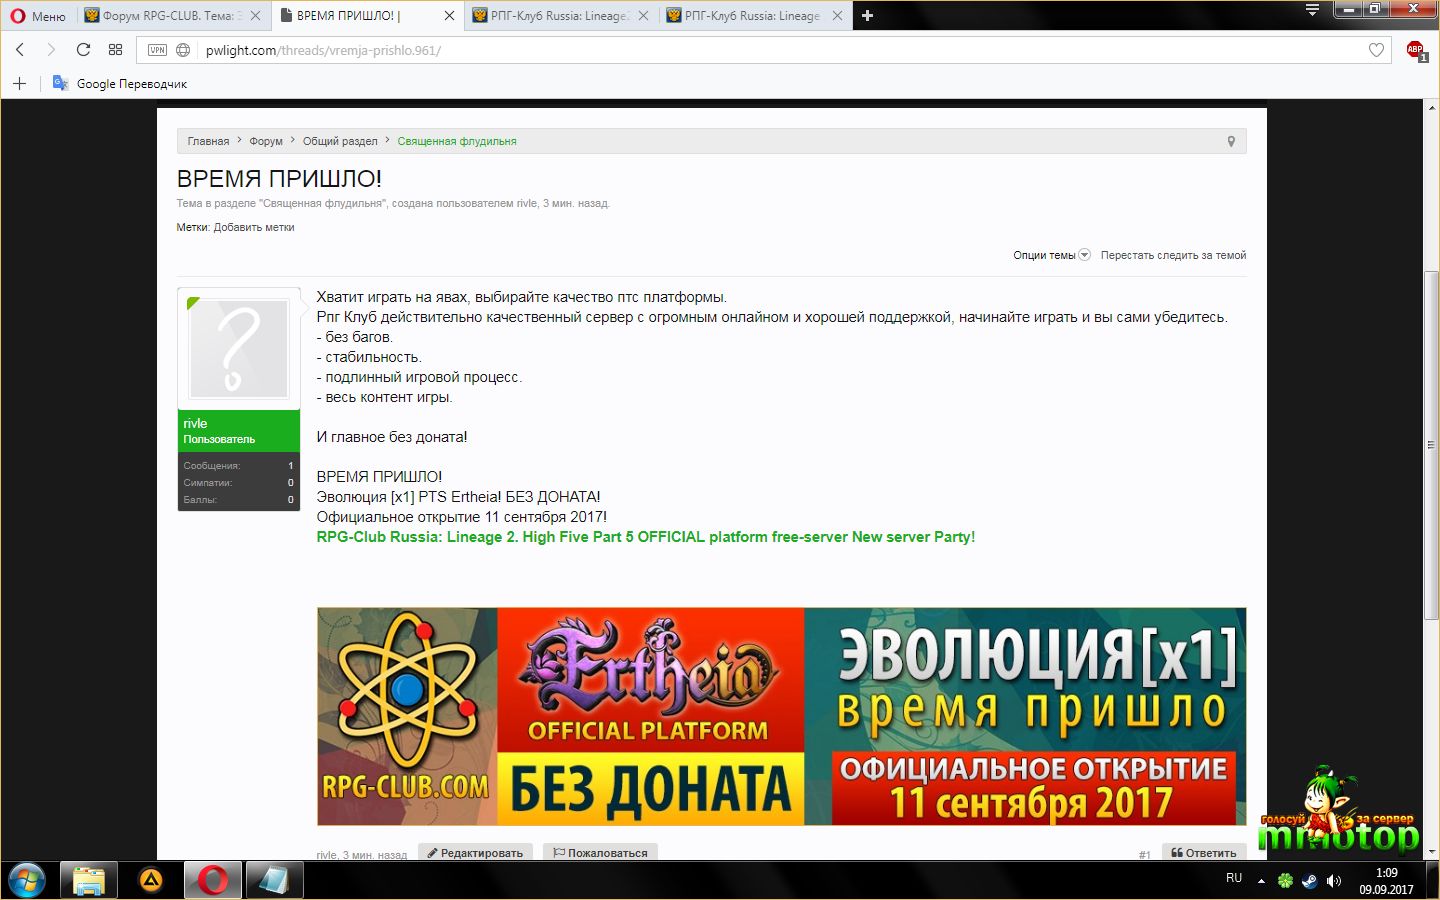Screen dimensions: 1440x900
Task: Open the tab menu icon in the title bar
Action: coord(1312,10)
